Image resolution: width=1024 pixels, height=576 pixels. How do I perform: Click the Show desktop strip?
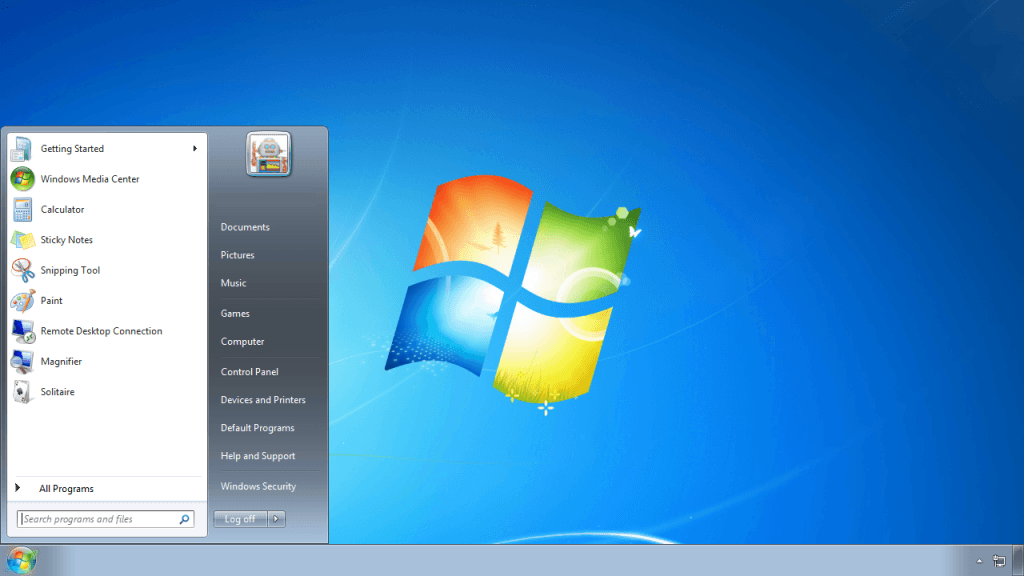[1018, 560]
